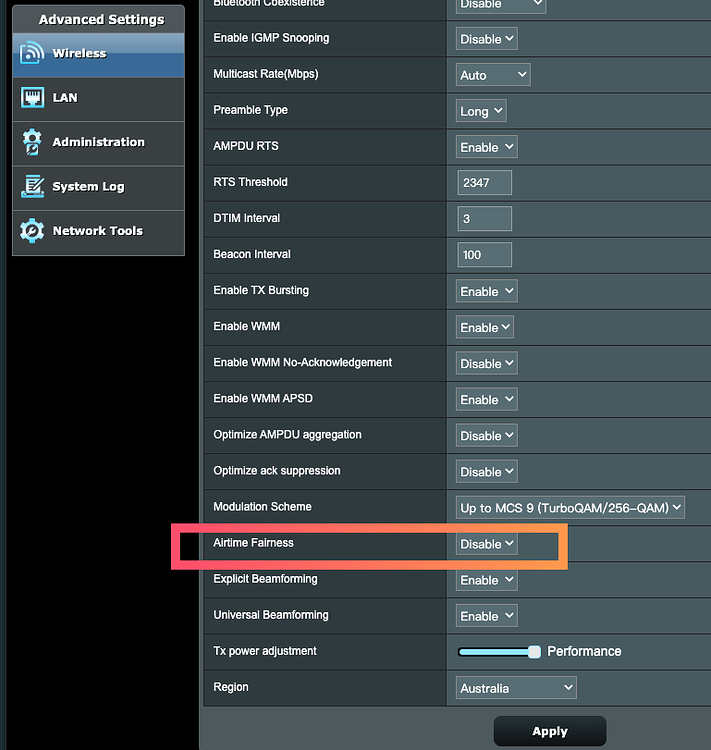Go to Administration settings
Screen dimensions: 711x750
point(99,143)
